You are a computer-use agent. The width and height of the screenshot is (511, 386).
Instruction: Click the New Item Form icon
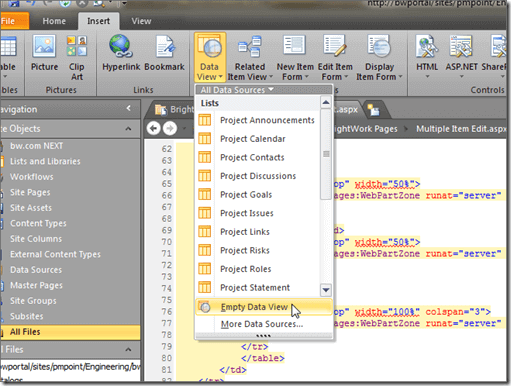(294, 45)
